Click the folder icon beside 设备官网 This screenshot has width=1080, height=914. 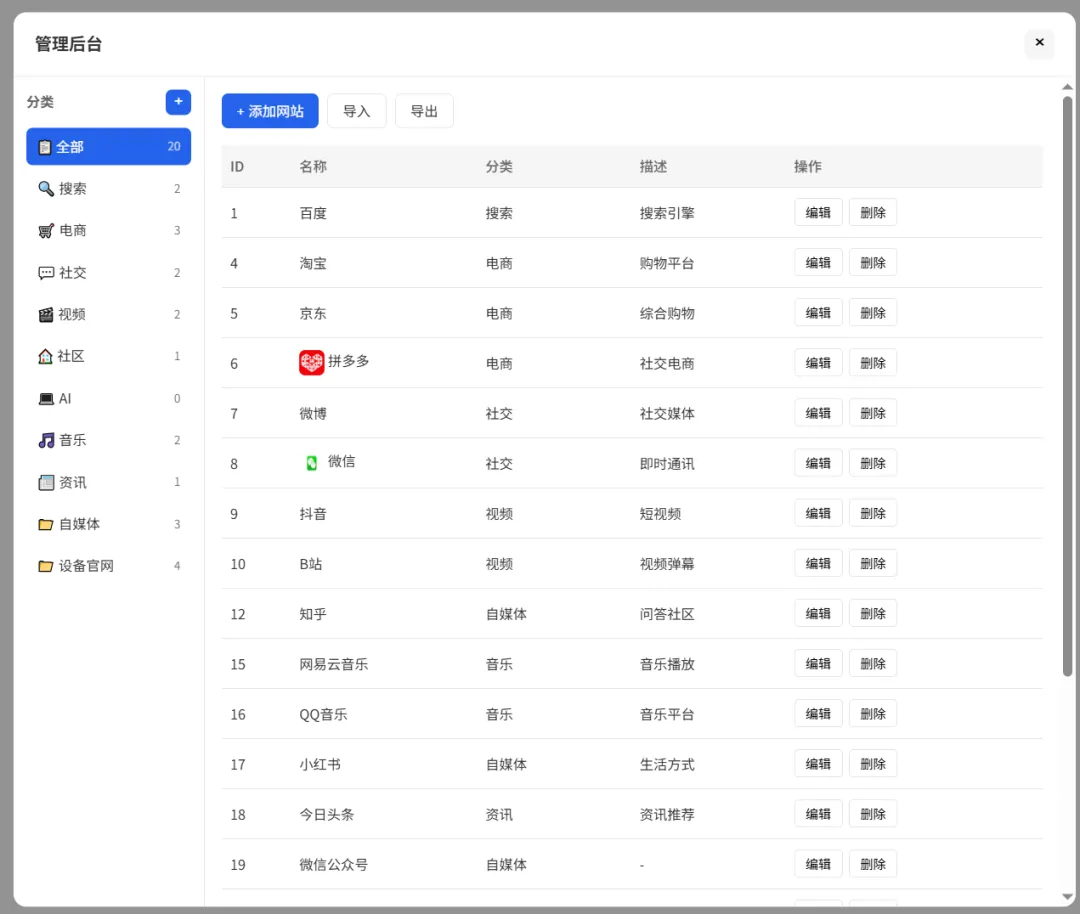coord(45,566)
